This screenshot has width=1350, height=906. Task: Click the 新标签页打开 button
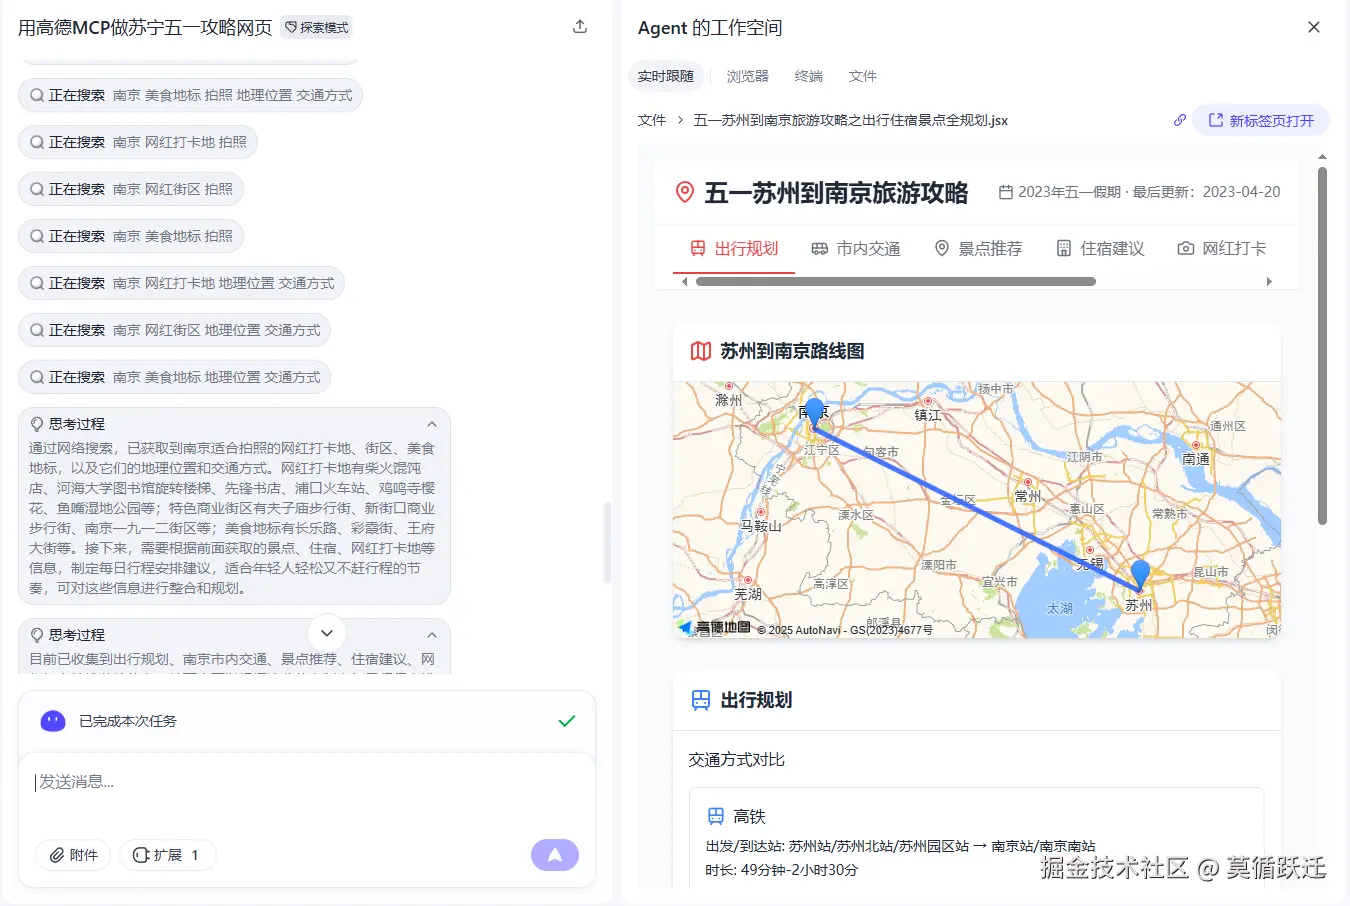(x=1261, y=120)
